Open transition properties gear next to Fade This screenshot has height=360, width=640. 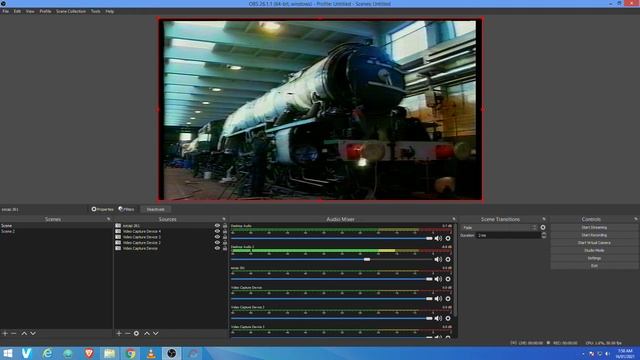click(543, 227)
